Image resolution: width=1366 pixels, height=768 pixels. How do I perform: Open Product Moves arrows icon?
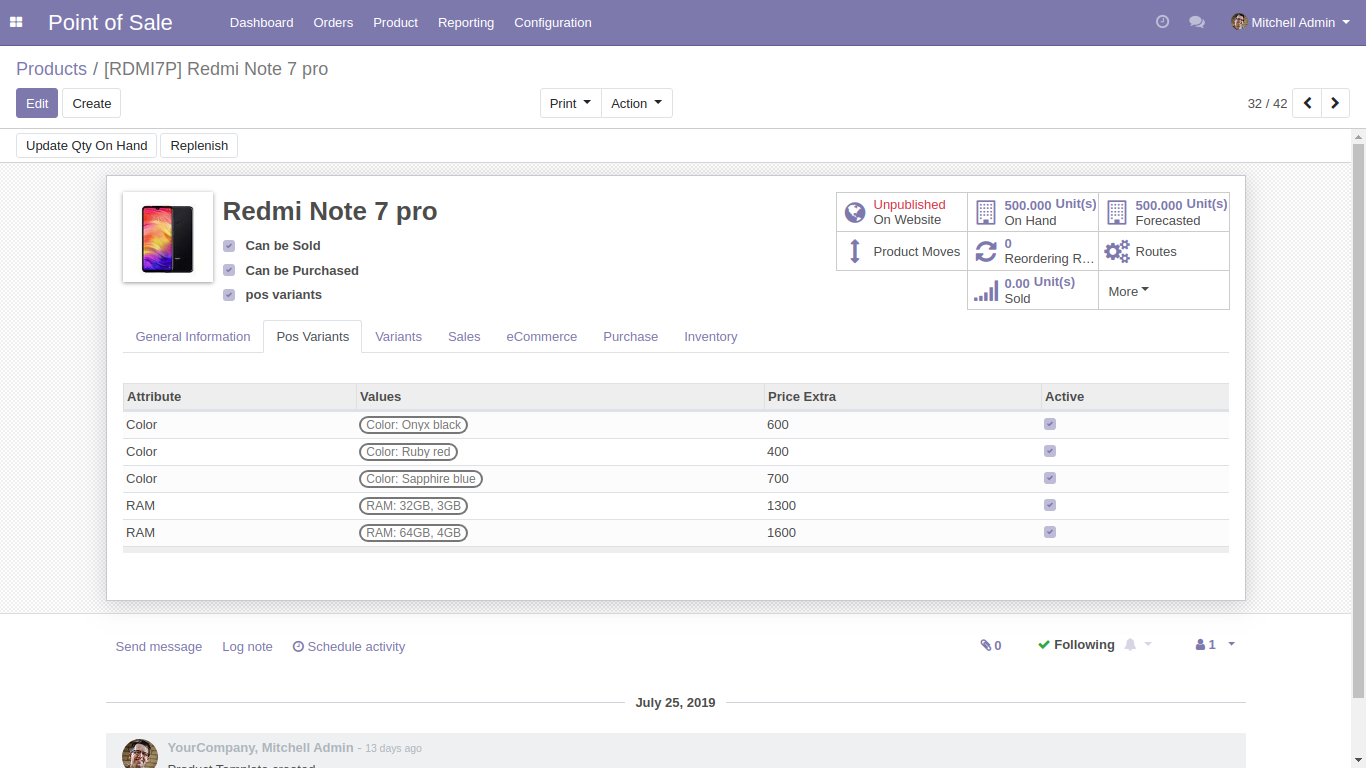[x=855, y=251]
